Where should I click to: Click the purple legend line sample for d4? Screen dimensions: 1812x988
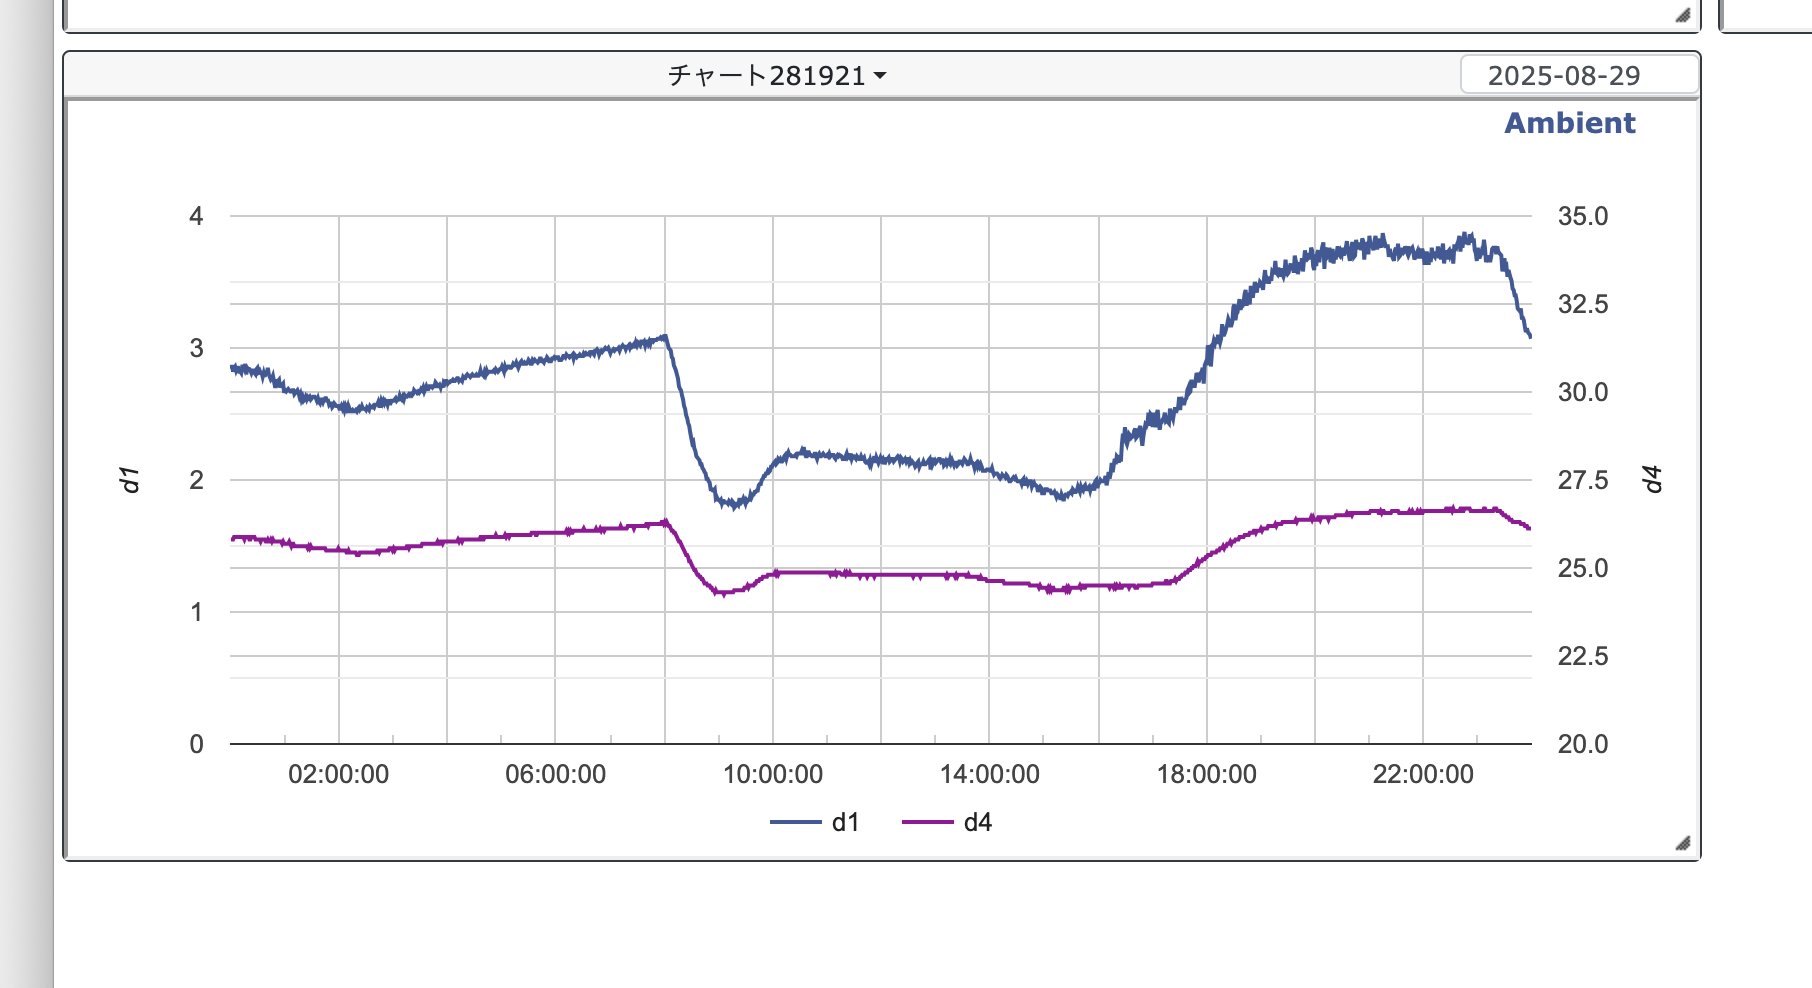pyautogui.click(x=930, y=822)
